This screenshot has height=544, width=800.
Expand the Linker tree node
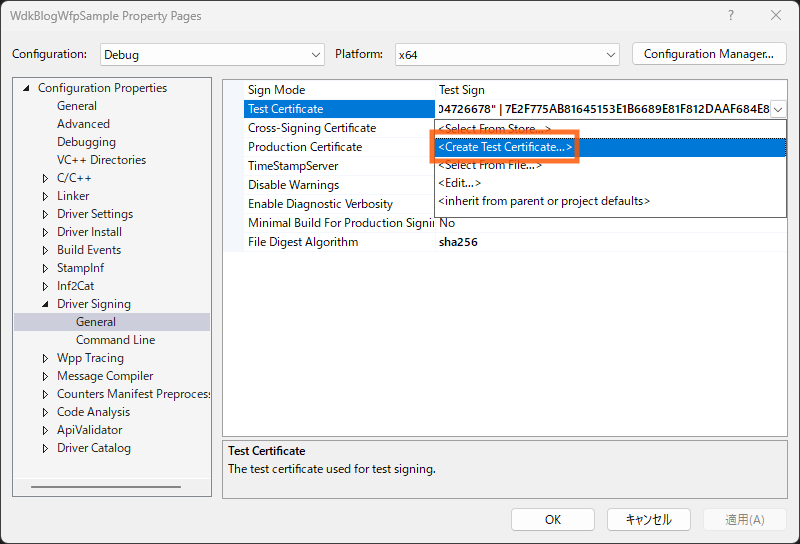pyautogui.click(x=45, y=196)
